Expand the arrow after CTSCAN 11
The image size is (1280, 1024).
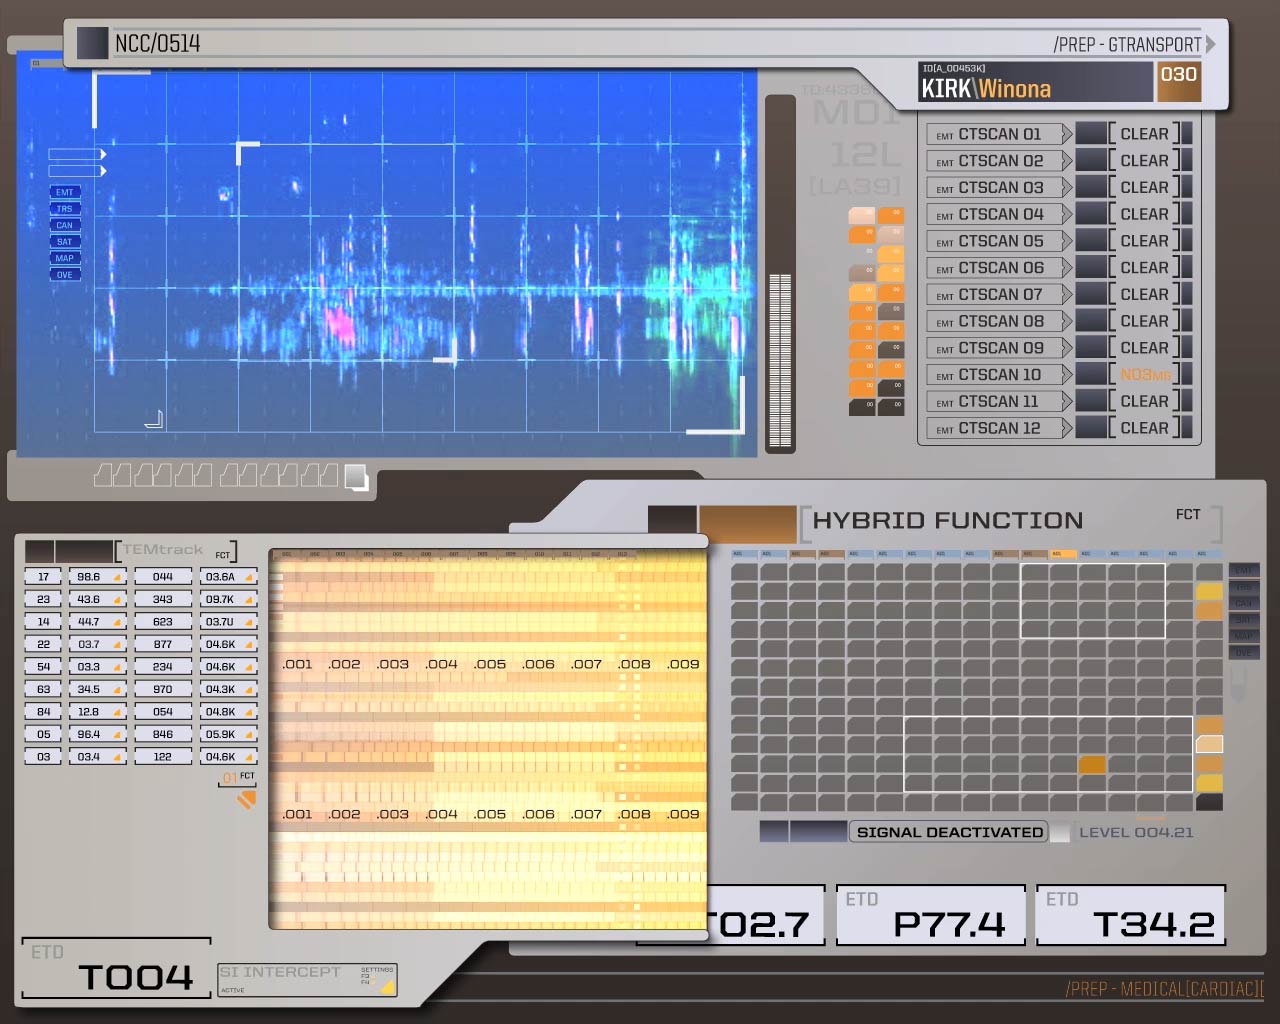coord(1067,402)
